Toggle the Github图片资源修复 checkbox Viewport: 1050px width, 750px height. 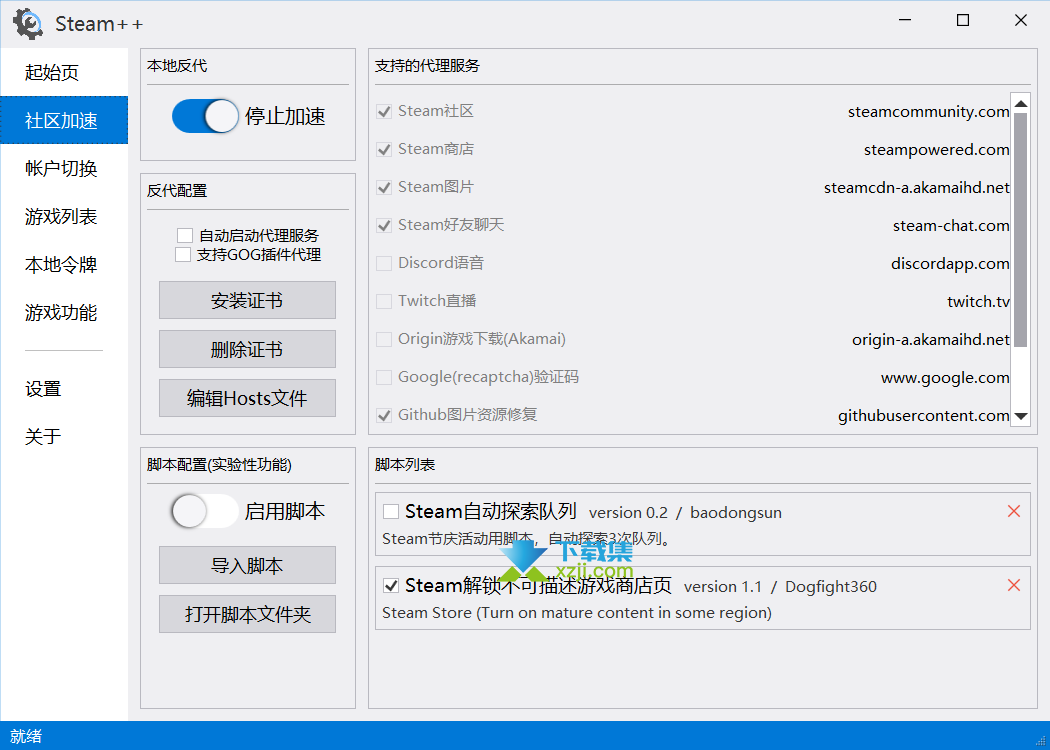pyautogui.click(x=384, y=416)
